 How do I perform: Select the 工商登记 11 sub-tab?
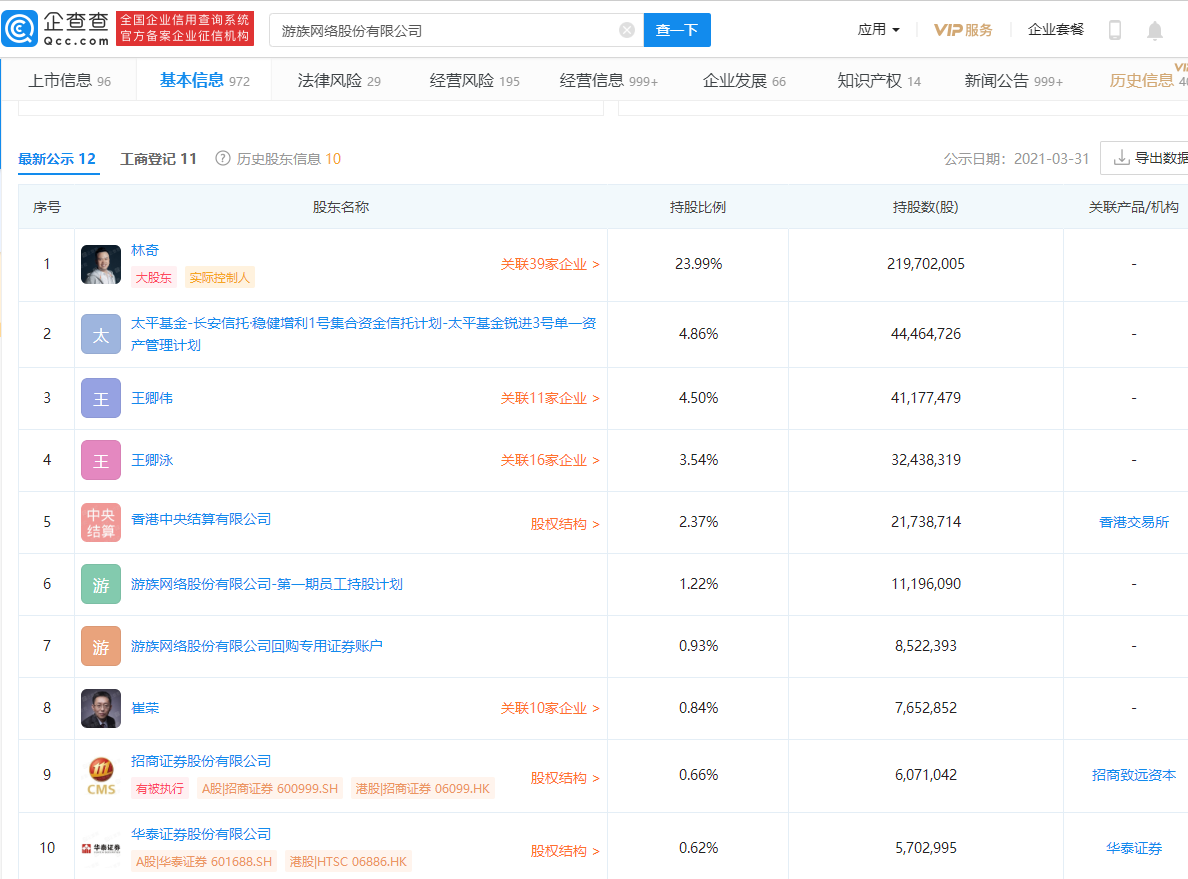(x=158, y=159)
